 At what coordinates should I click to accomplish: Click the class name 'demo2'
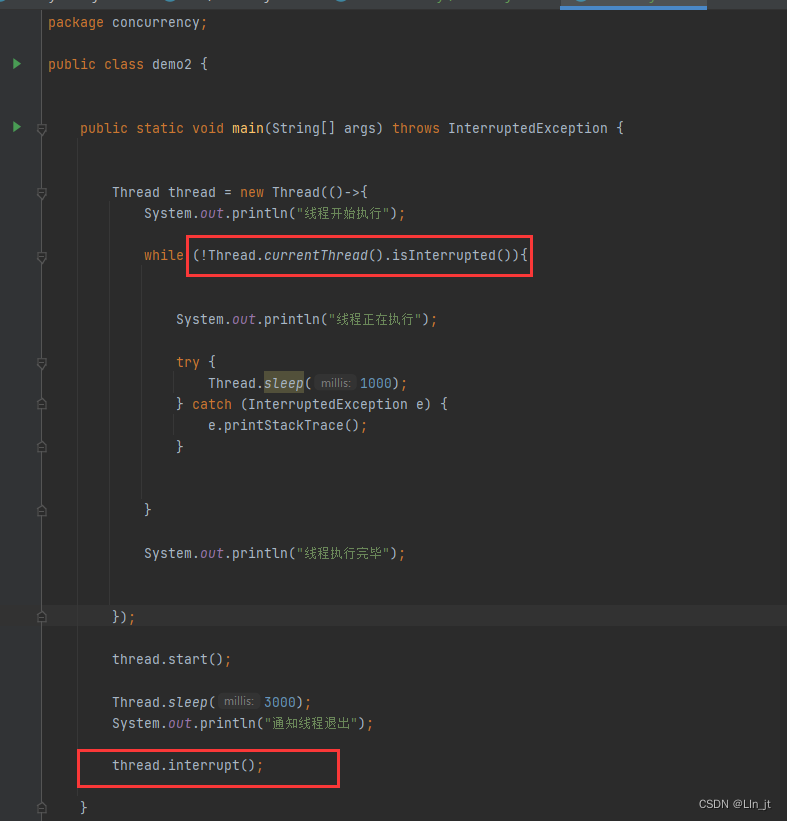click(x=172, y=64)
